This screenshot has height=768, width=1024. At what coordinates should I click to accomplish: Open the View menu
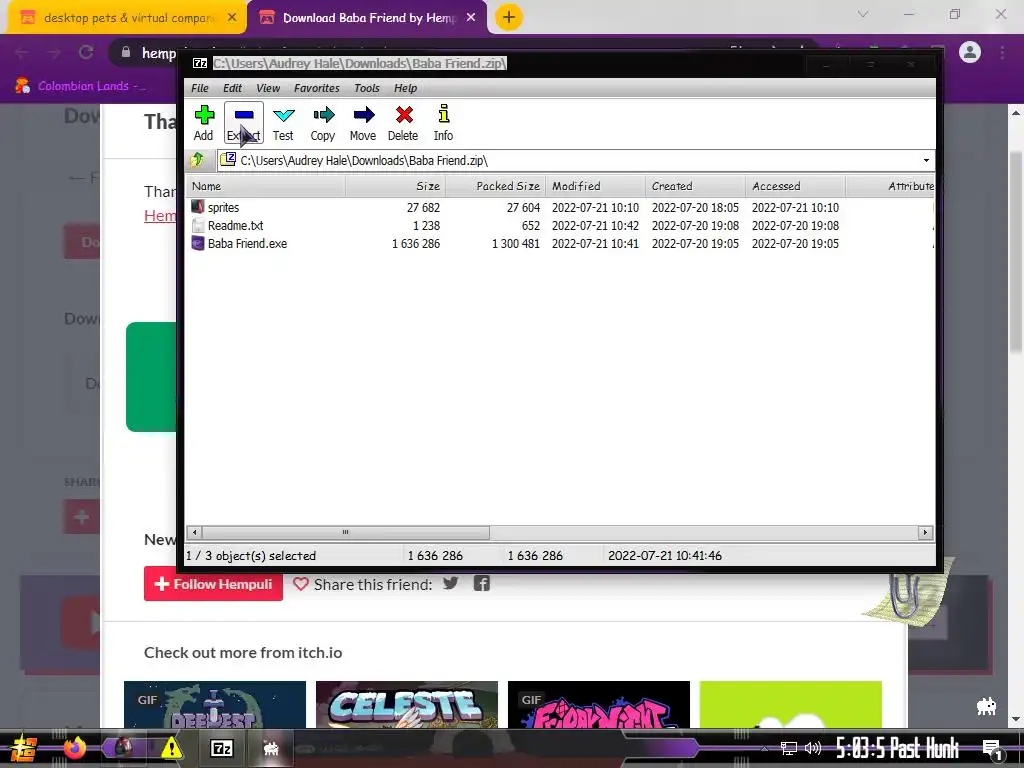click(x=268, y=88)
